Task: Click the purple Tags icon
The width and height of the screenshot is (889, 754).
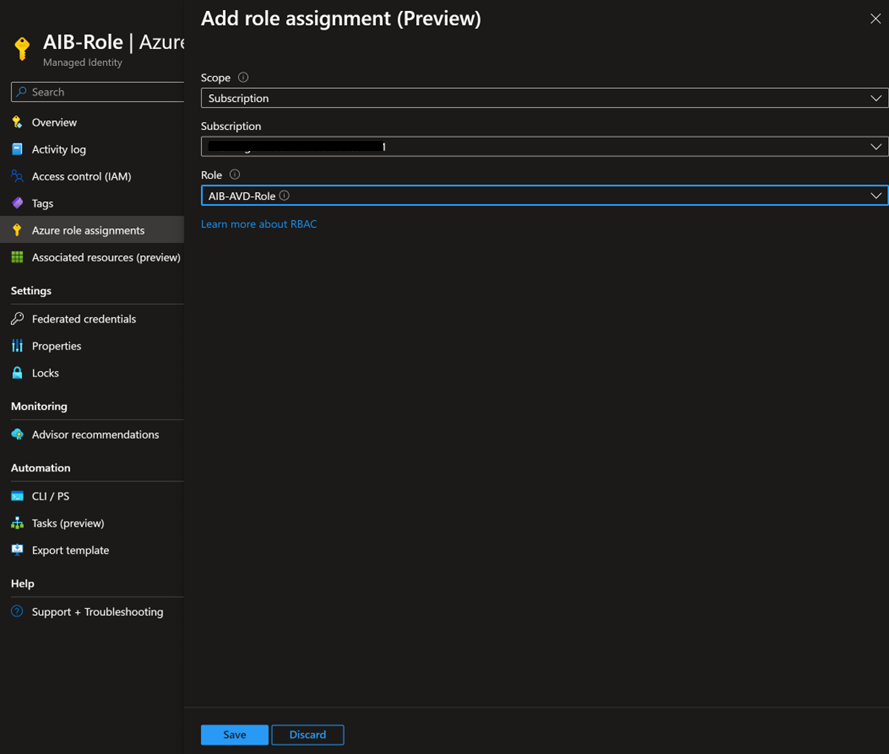Action: point(17,203)
